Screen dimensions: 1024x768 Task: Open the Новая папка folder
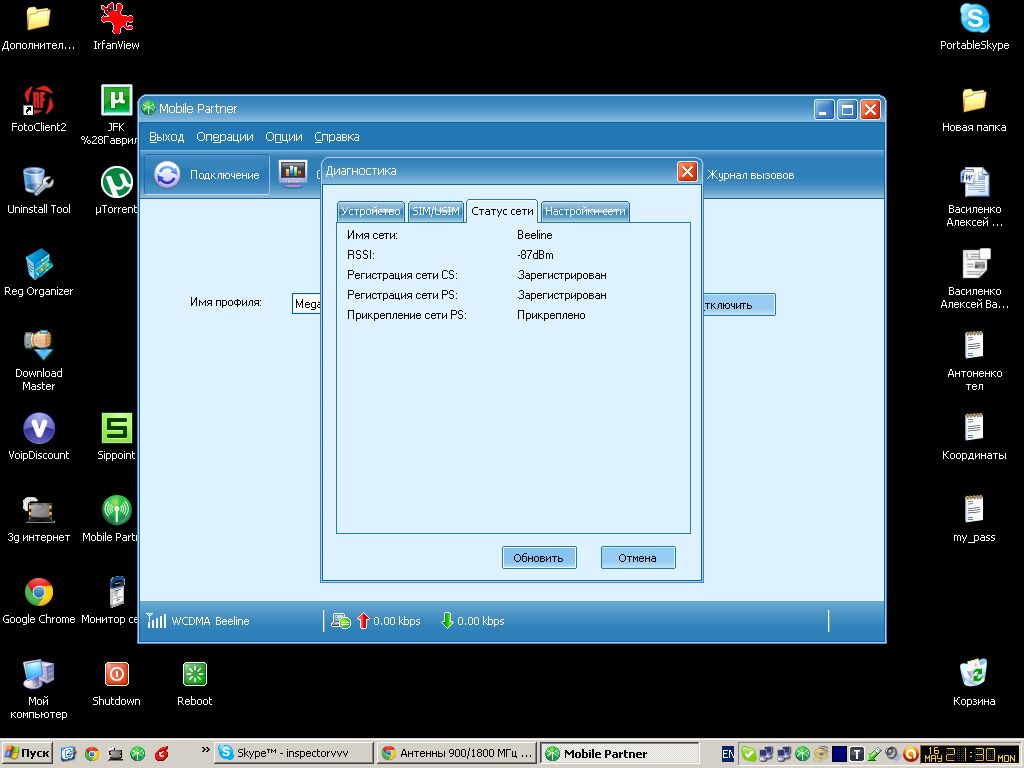(x=974, y=108)
